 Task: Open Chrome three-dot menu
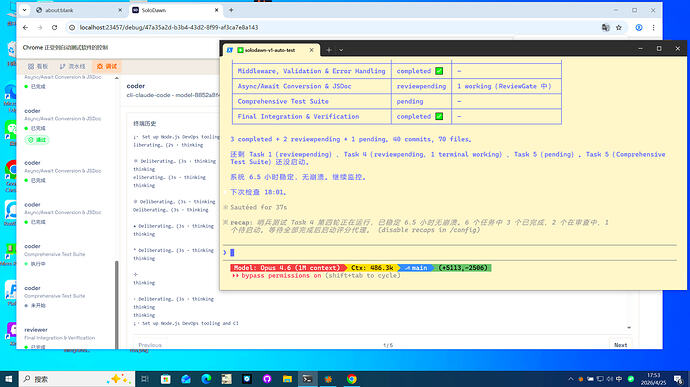653,27
